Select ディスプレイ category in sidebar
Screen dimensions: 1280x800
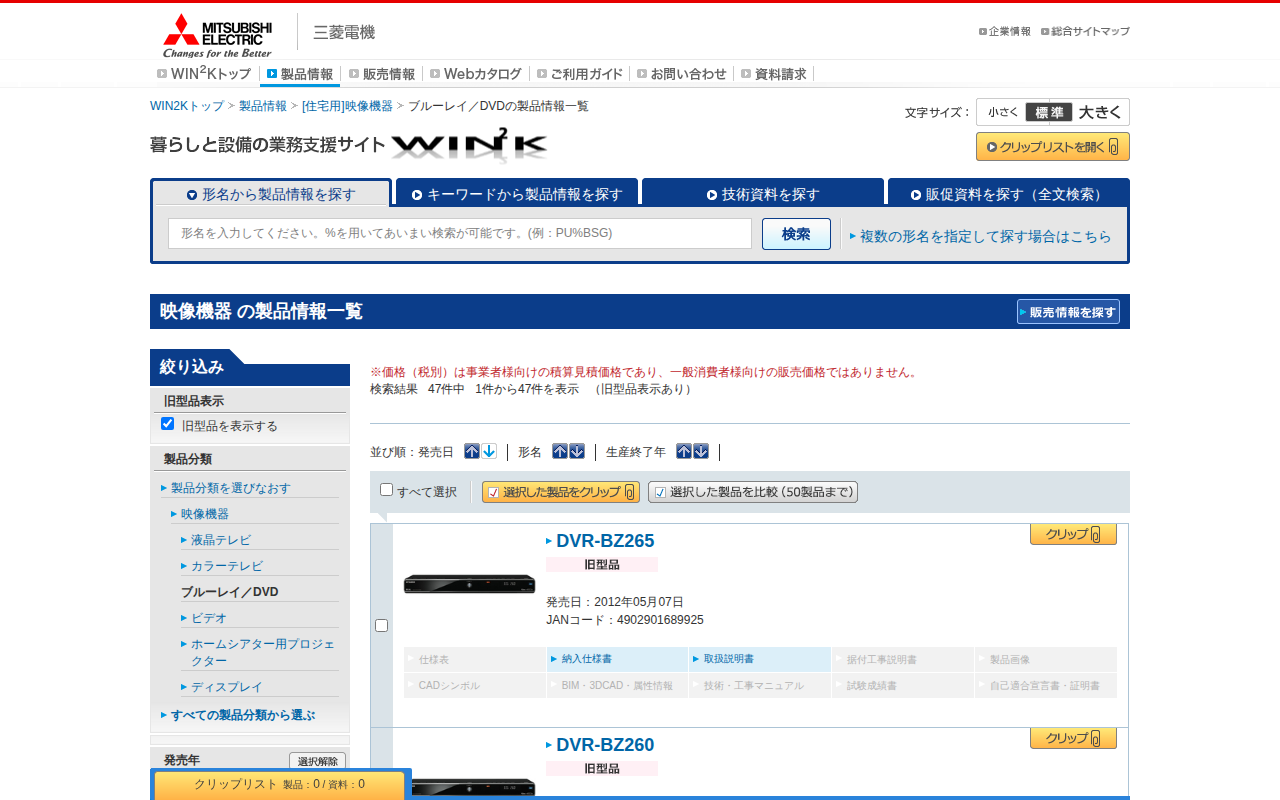[227, 687]
